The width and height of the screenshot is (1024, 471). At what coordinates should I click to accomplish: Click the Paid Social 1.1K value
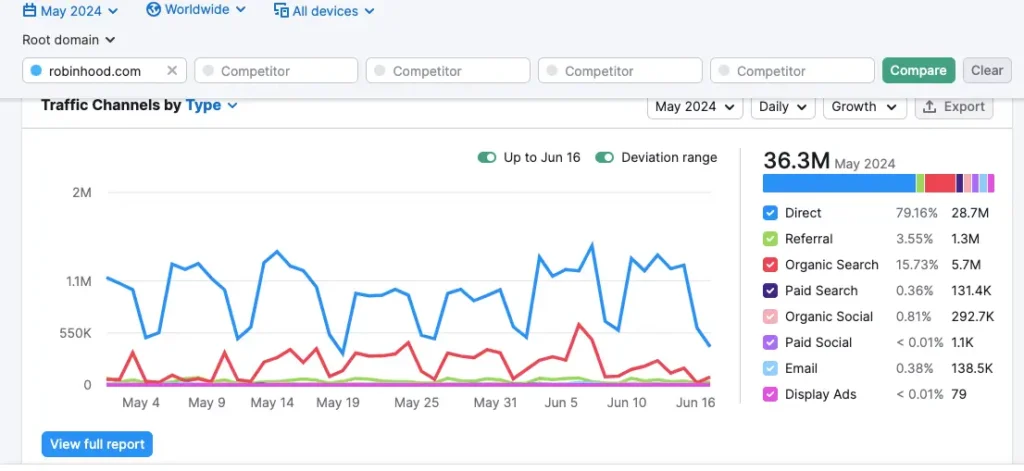click(x=965, y=342)
